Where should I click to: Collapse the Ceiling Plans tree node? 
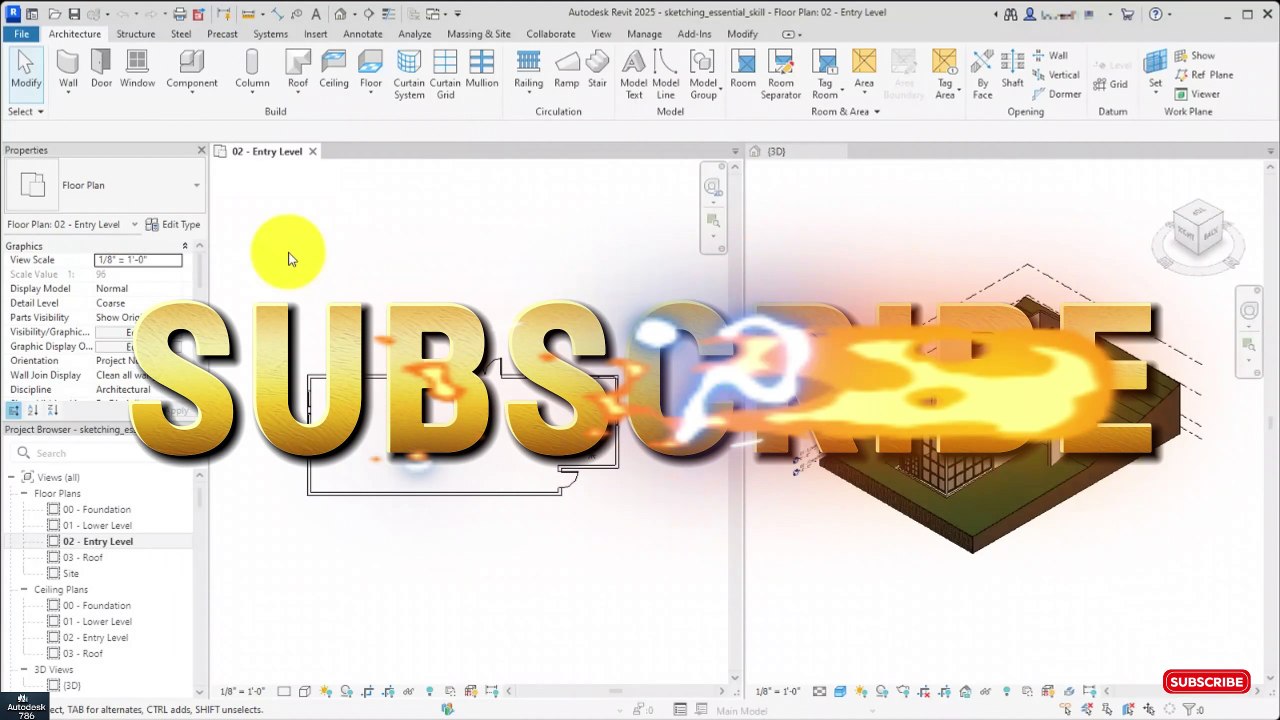(25, 589)
